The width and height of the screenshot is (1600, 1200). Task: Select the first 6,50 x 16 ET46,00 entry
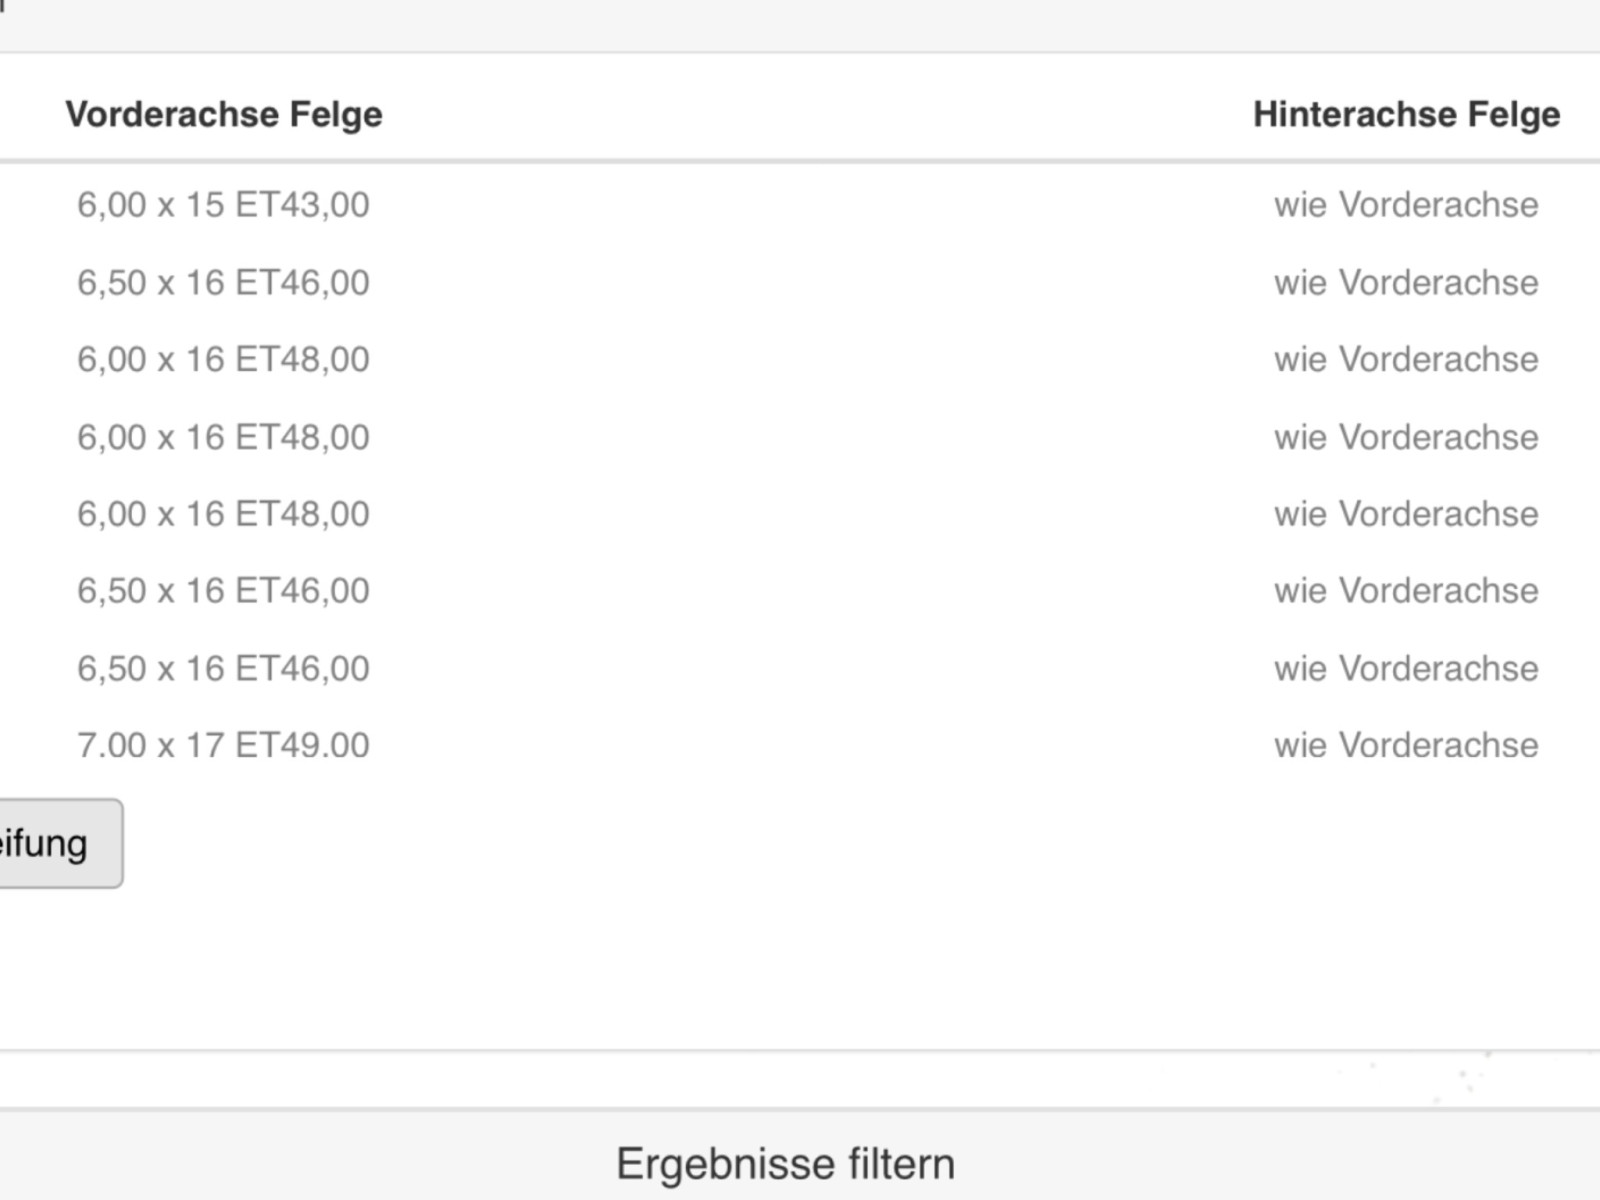pyautogui.click(x=223, y=283)
